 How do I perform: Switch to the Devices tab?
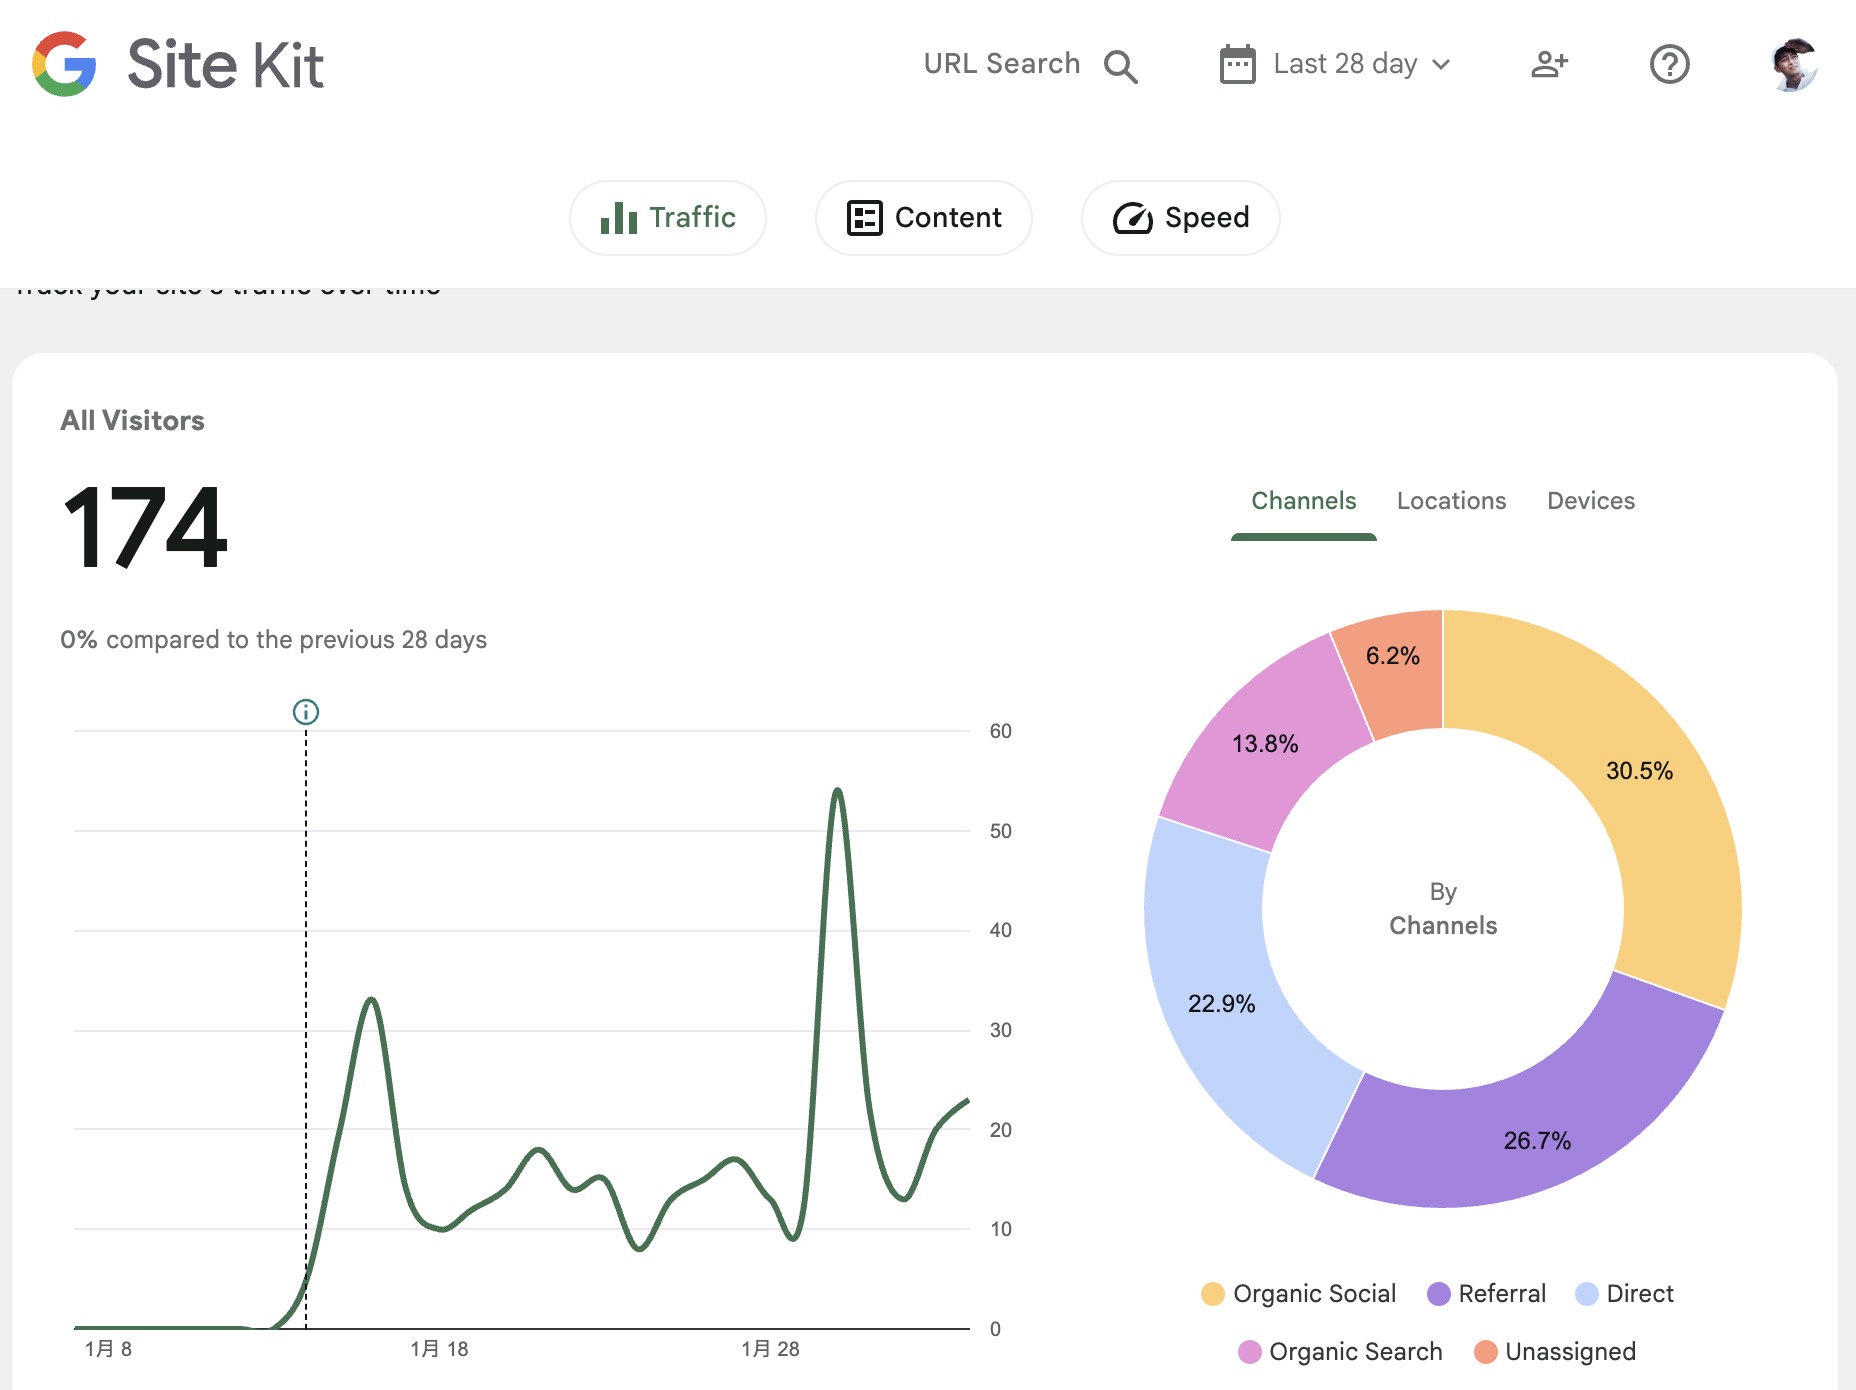1590,501
